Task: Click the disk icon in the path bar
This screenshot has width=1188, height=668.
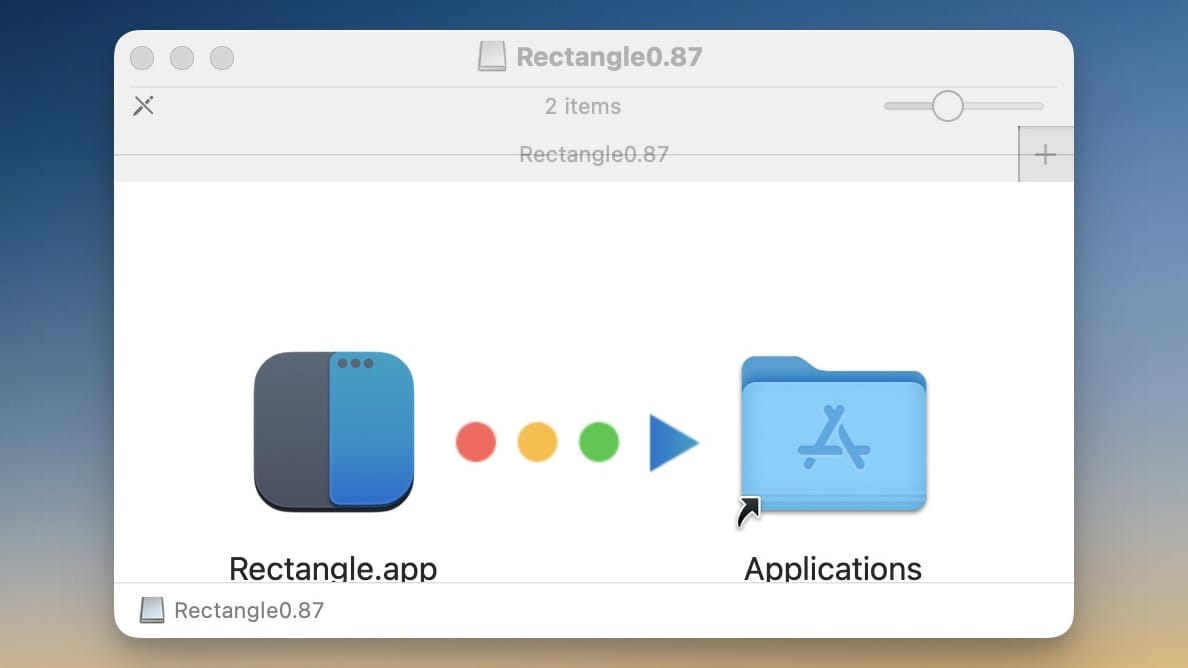Action: [152, 610]
